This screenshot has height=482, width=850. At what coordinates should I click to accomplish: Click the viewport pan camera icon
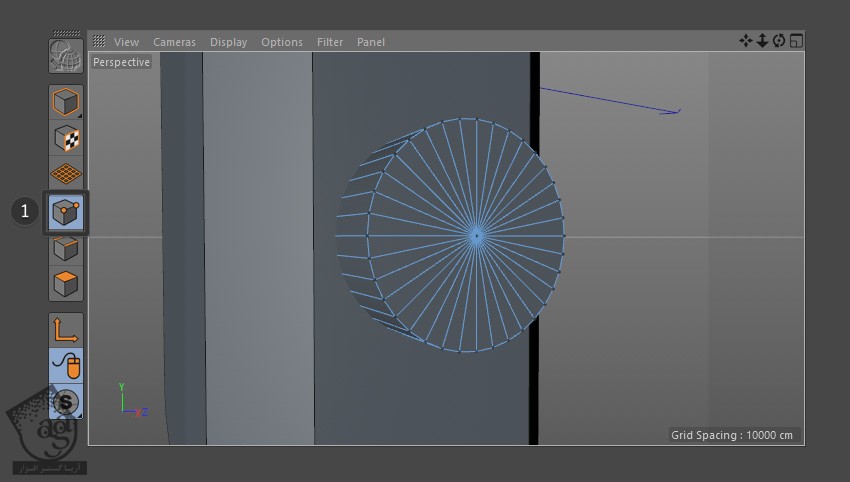[745, 41]
